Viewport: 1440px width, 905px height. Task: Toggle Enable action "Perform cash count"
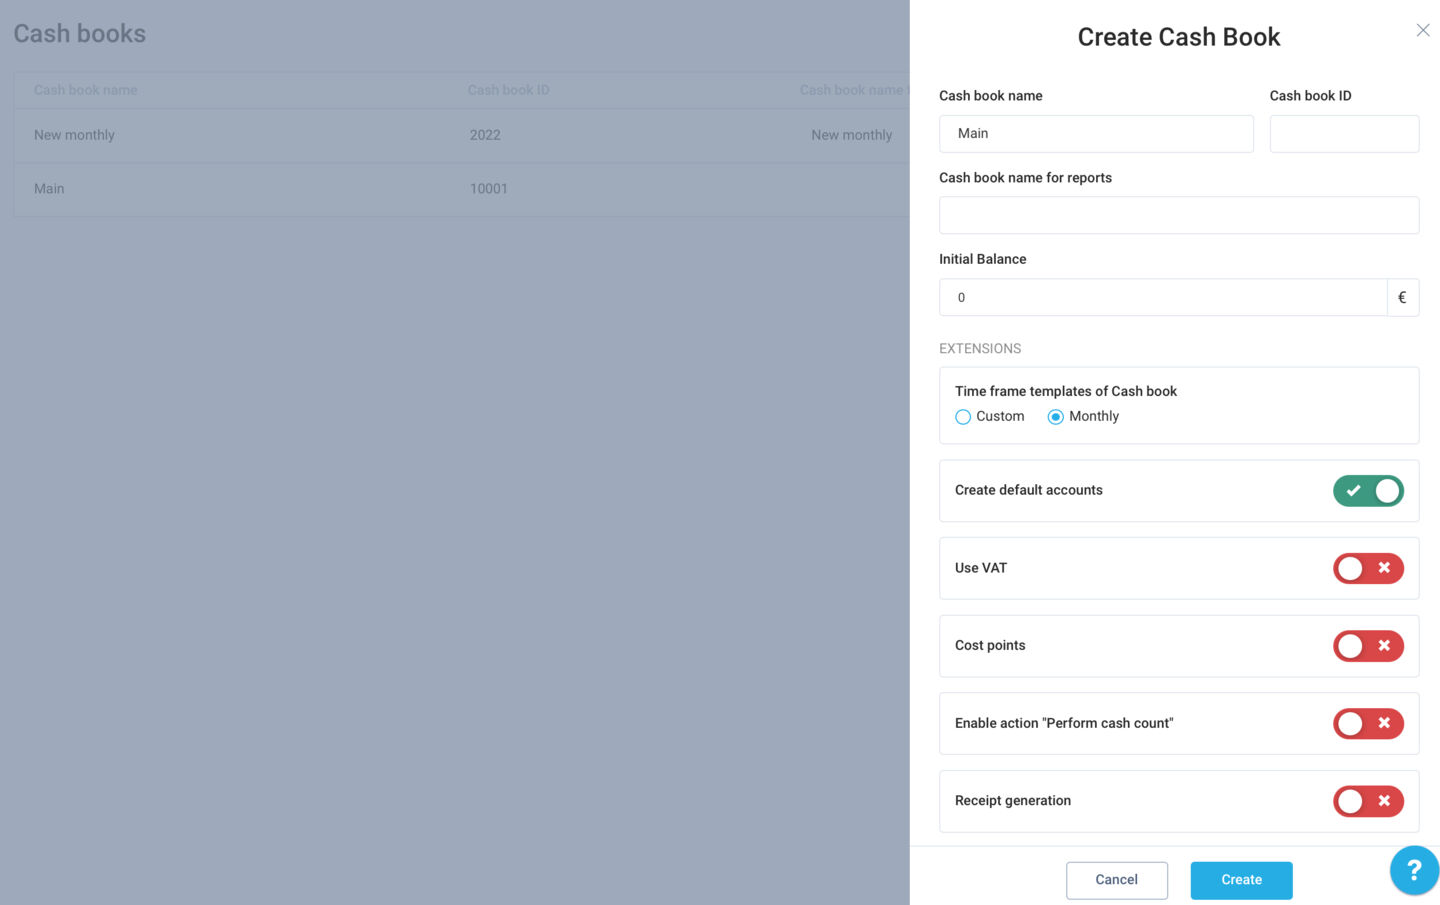(1368, 723)
